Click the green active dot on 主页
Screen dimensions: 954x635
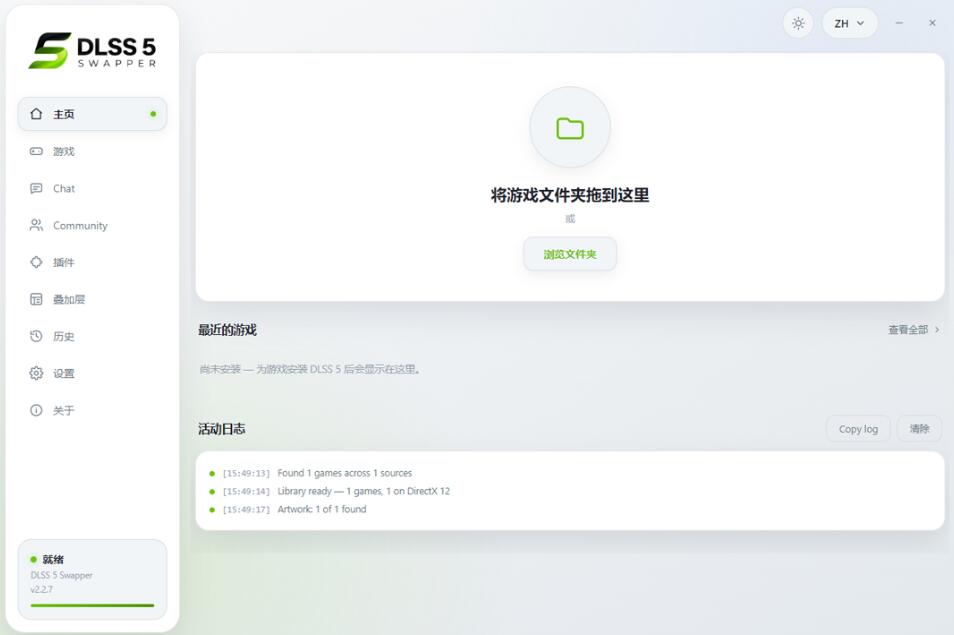[x=153, y=114]
